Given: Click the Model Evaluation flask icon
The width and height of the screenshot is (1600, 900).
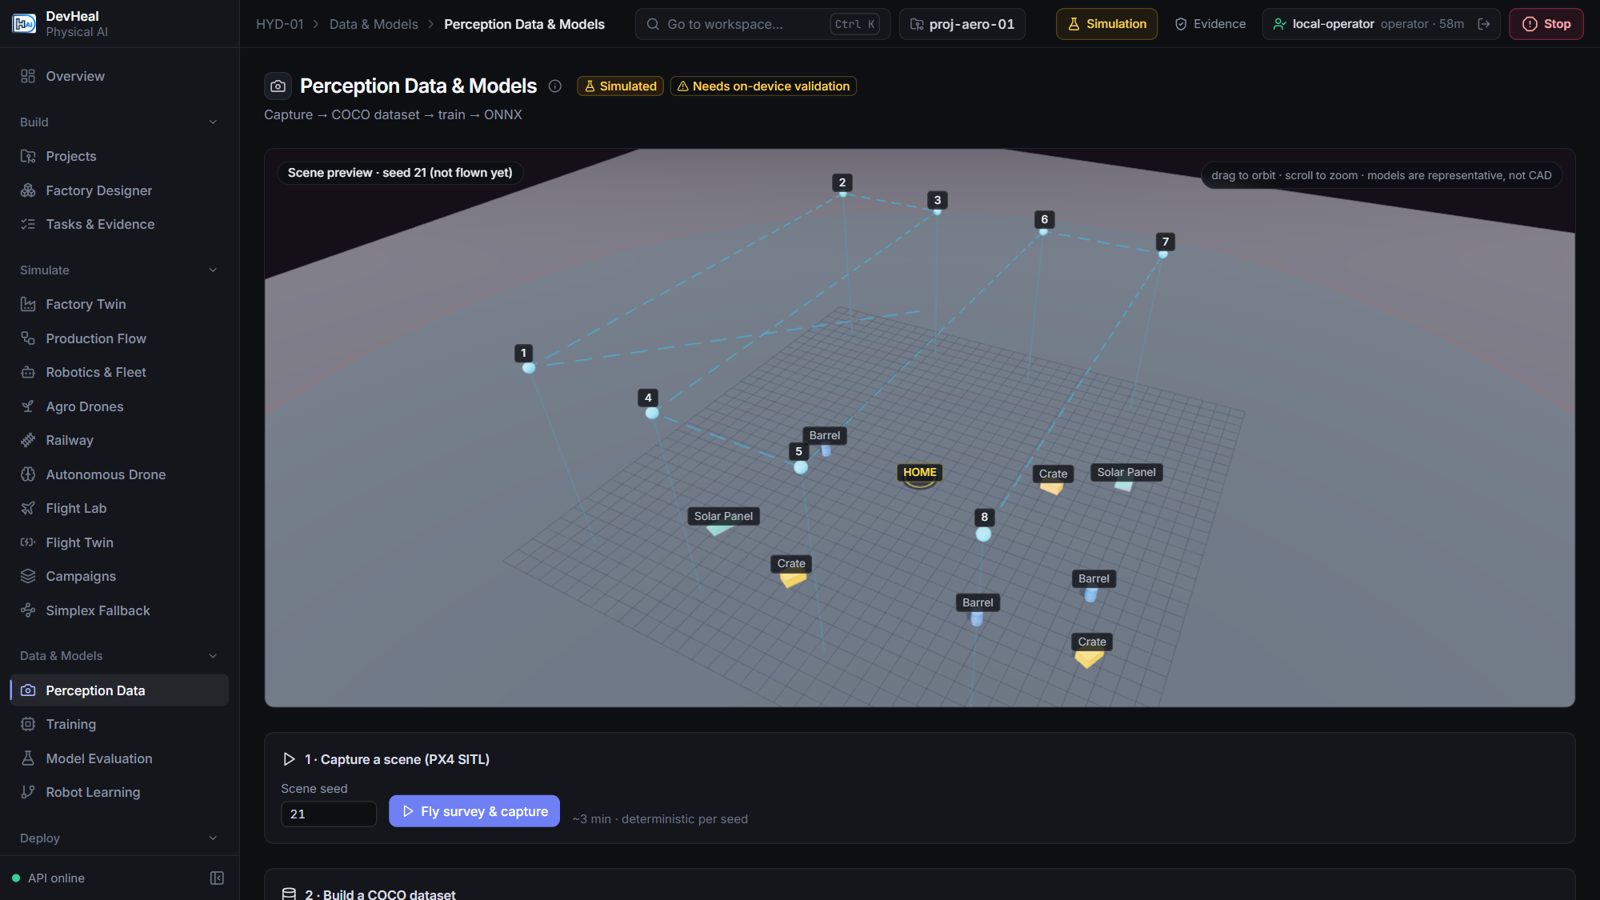Looking at the screenshot, I should coord(28,758).
